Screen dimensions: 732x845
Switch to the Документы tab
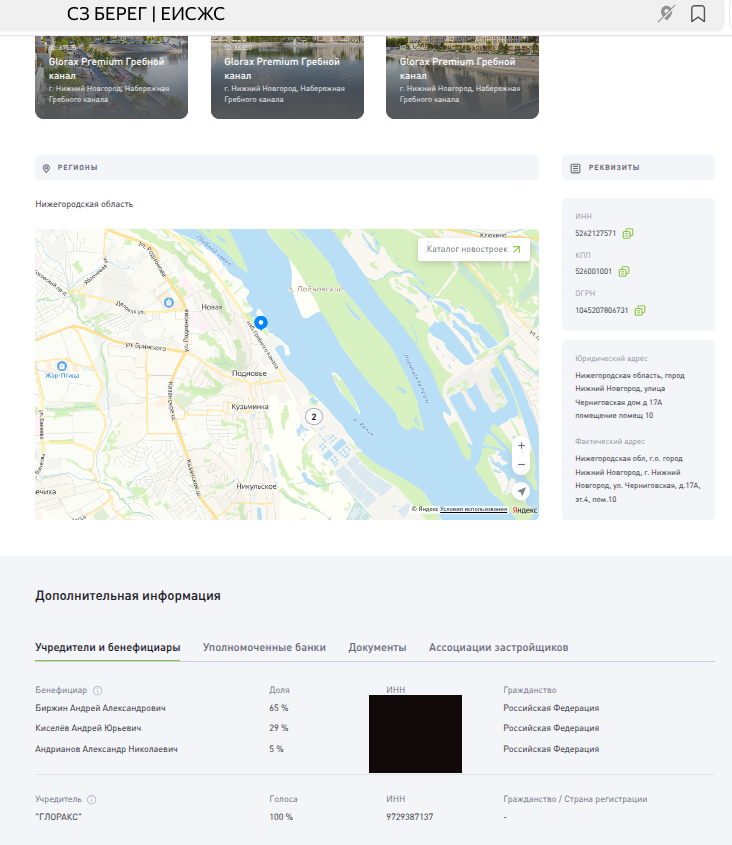(x=377, y=647)
